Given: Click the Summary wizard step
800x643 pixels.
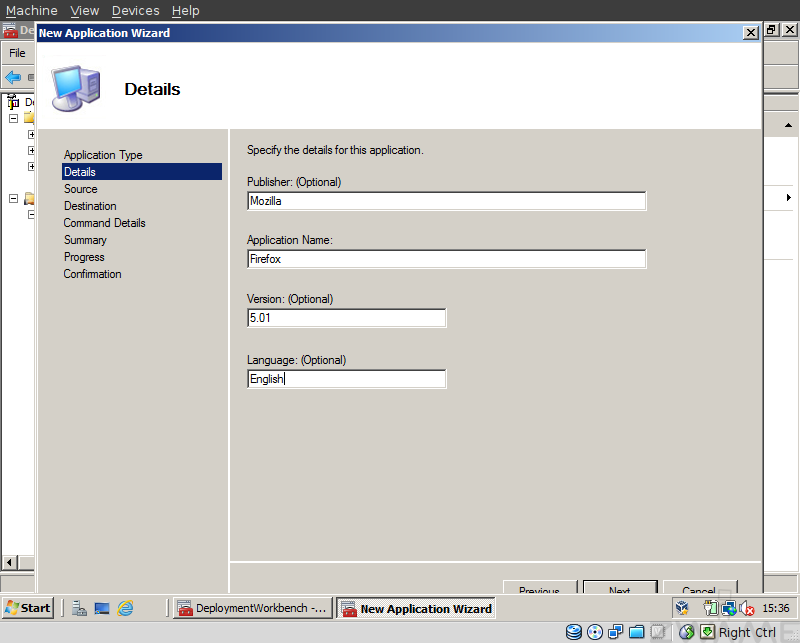Looking at the screenshot, I should click(85, 240).
